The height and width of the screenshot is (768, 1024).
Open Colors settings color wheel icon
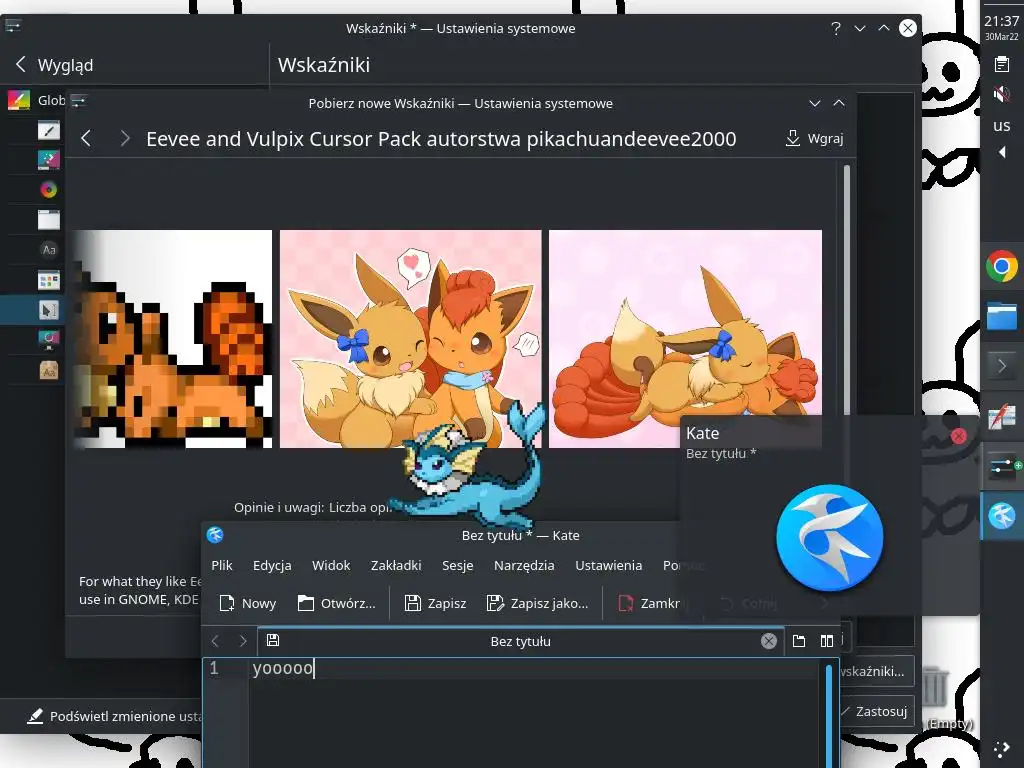click(x=49, y=189)
